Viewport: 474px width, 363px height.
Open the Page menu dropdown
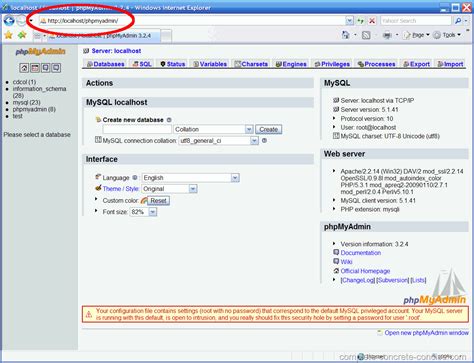point(416,35)
